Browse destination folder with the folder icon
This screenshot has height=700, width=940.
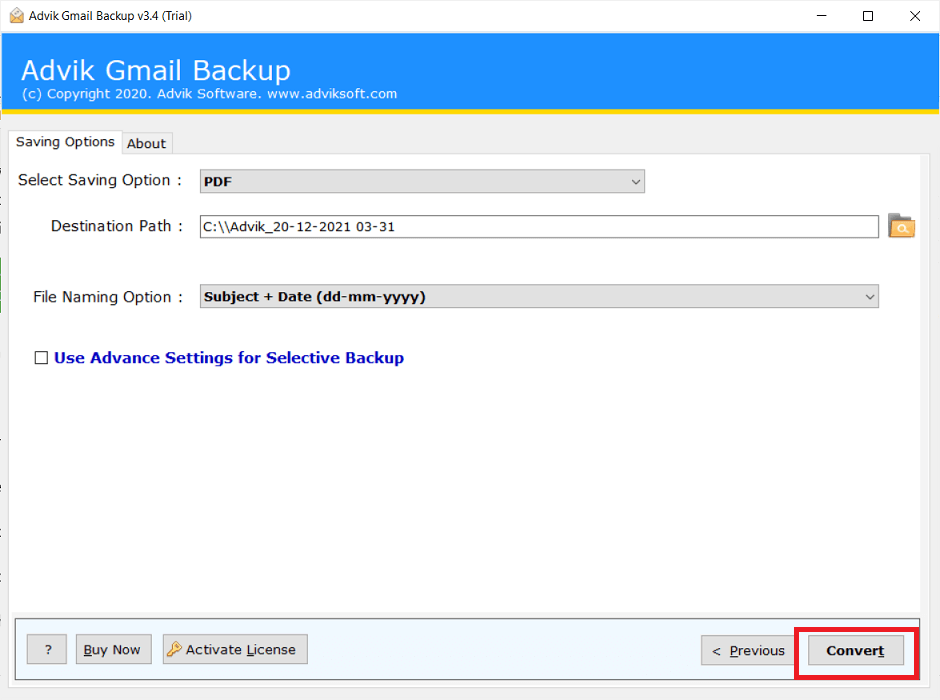tap(901, 226)
